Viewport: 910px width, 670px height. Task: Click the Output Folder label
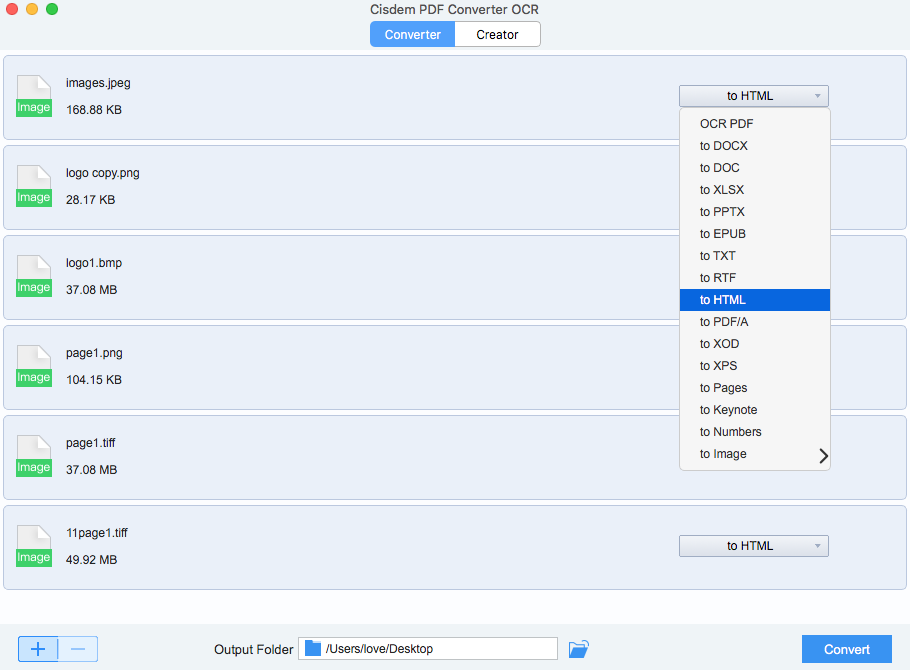point(254,650)
